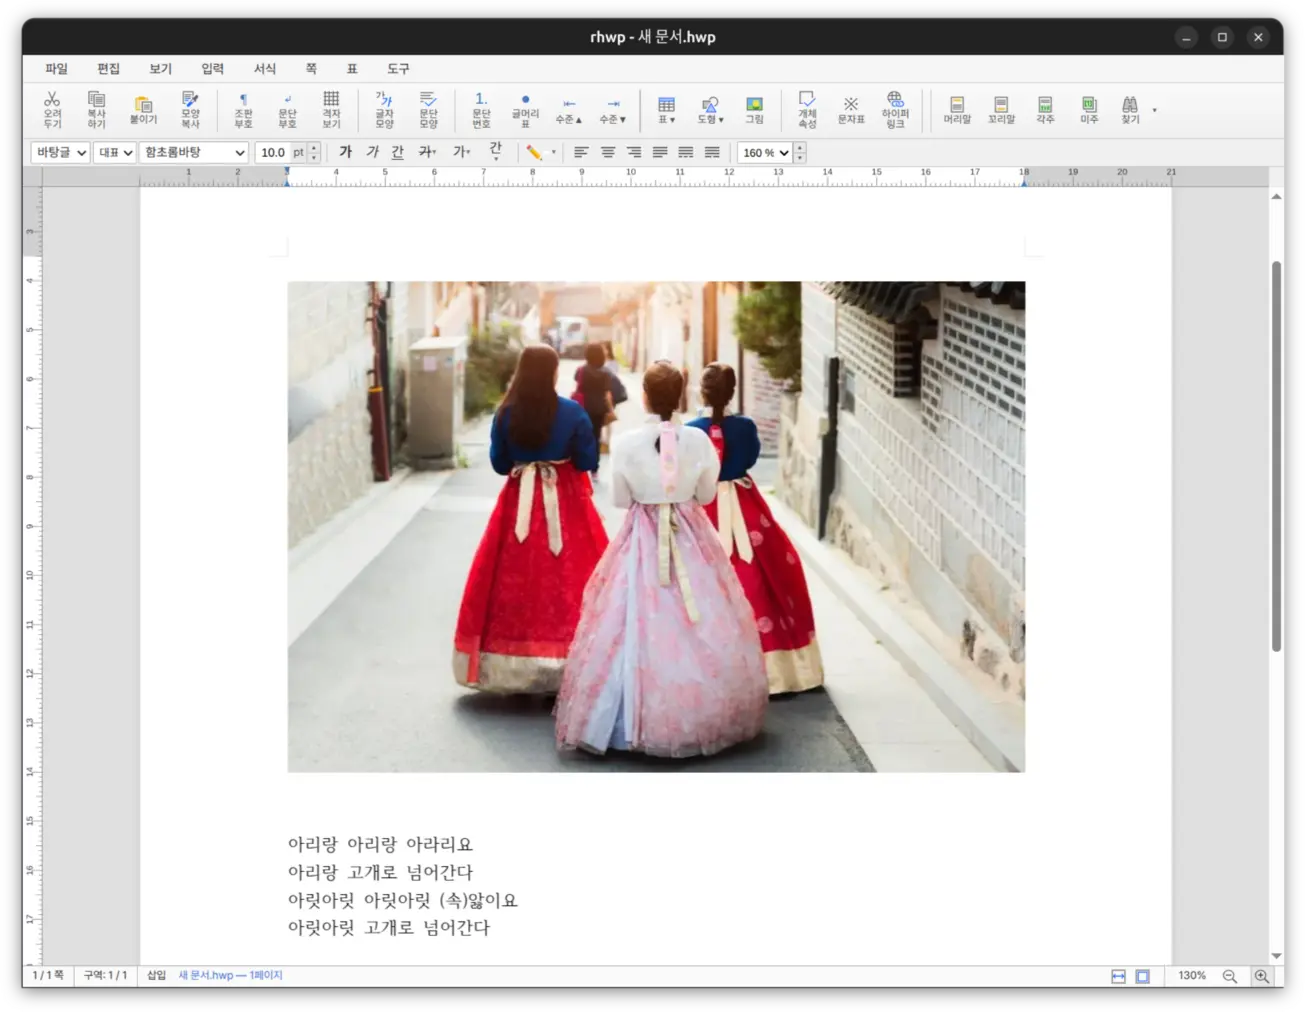Open the 바탕글 style dropdown
The height and width of the screenshot is (1012, 1305).
click(58, 152)
